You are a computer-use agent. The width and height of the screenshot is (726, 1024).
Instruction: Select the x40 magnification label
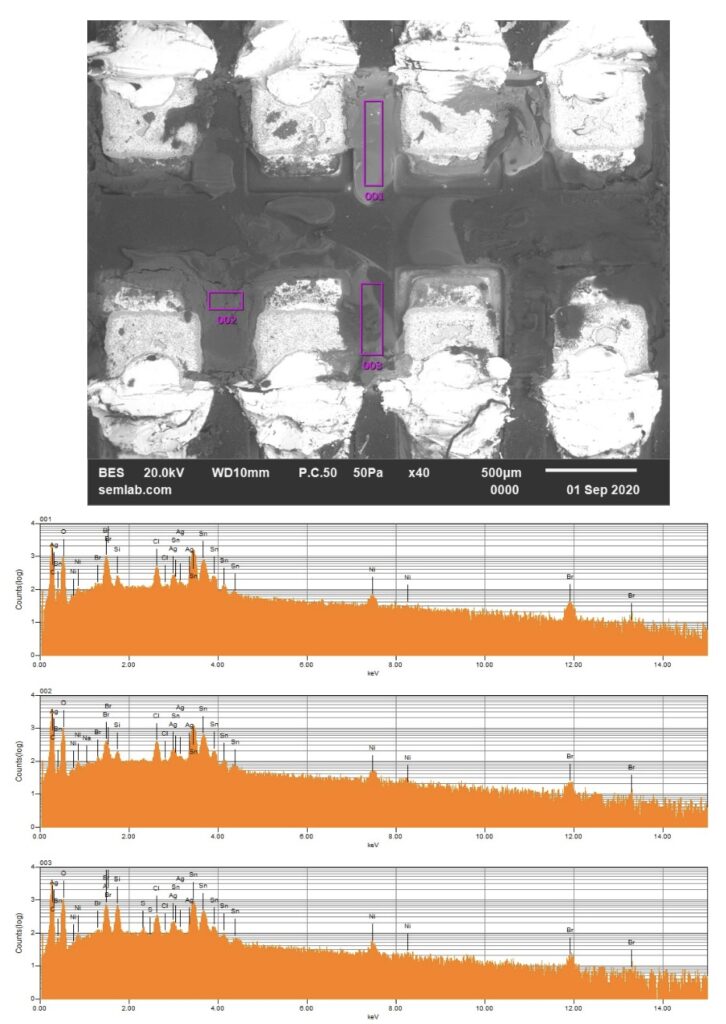click(x=416, y=472)
